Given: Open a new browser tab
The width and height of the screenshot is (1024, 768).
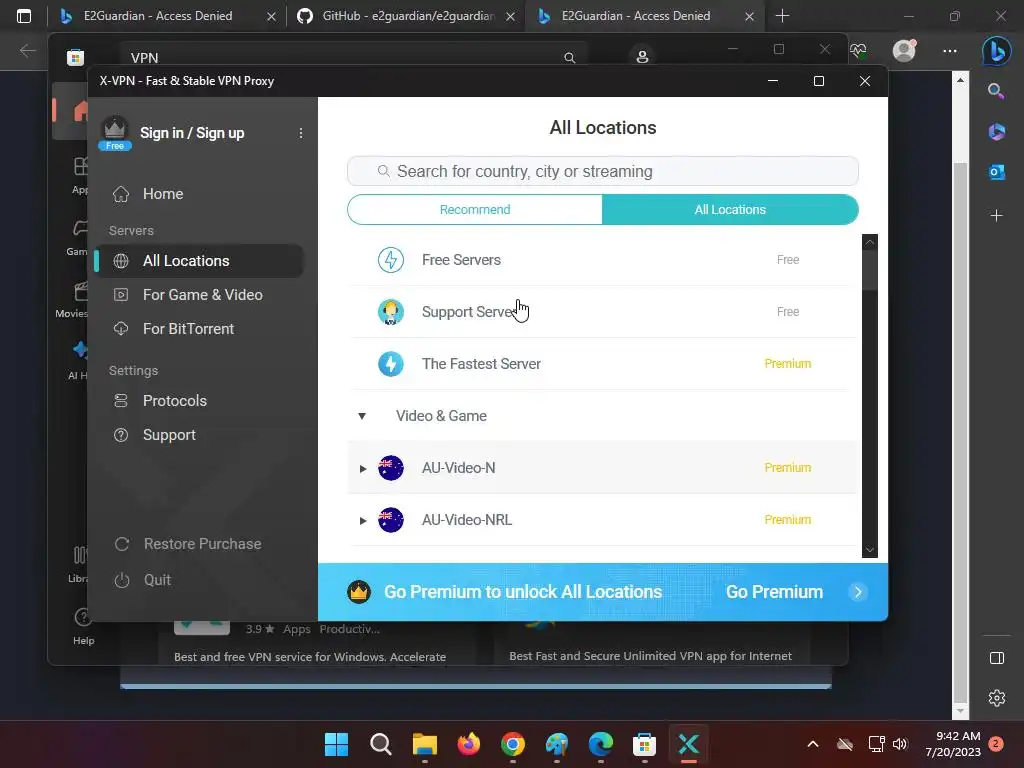Looking at the screenshot, I should (782, 16).
